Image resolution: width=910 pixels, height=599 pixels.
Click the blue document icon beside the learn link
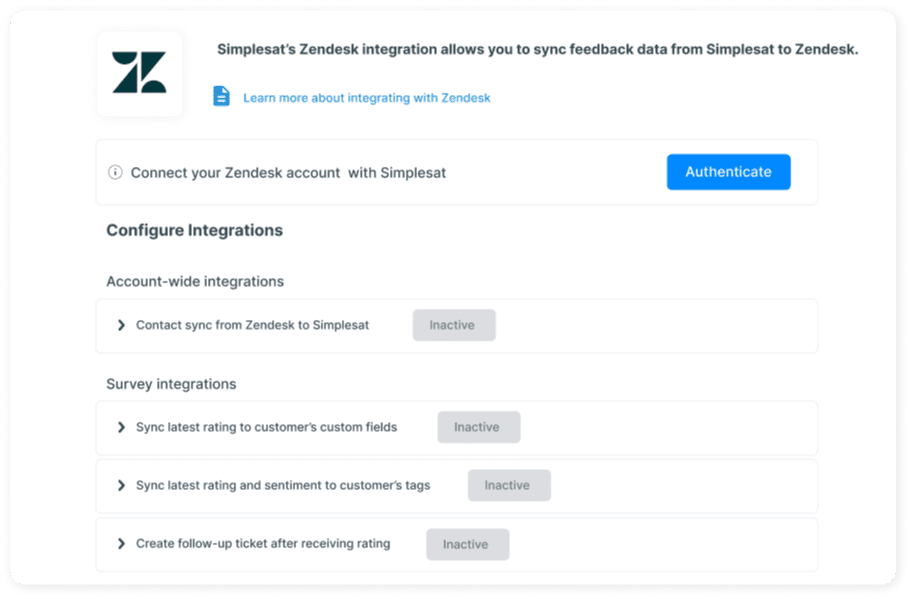(x=222, y=96)
